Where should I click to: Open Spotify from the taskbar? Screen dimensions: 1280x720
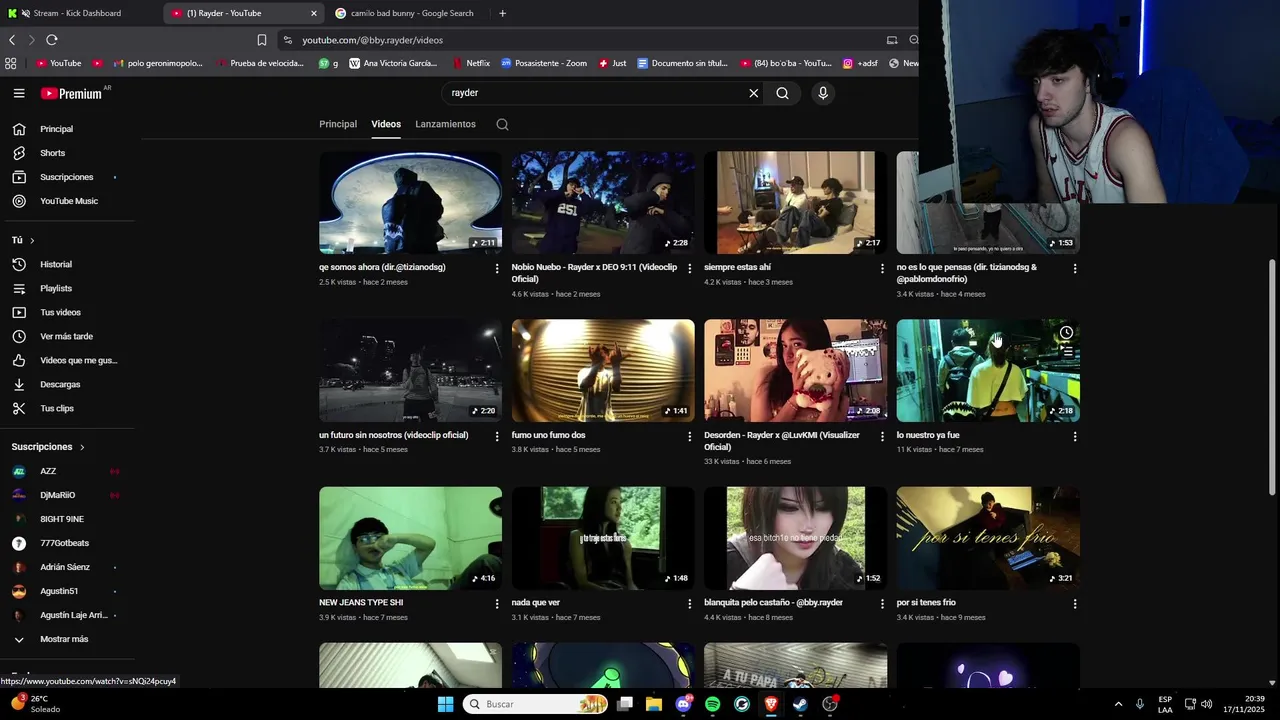coord(712,704)
